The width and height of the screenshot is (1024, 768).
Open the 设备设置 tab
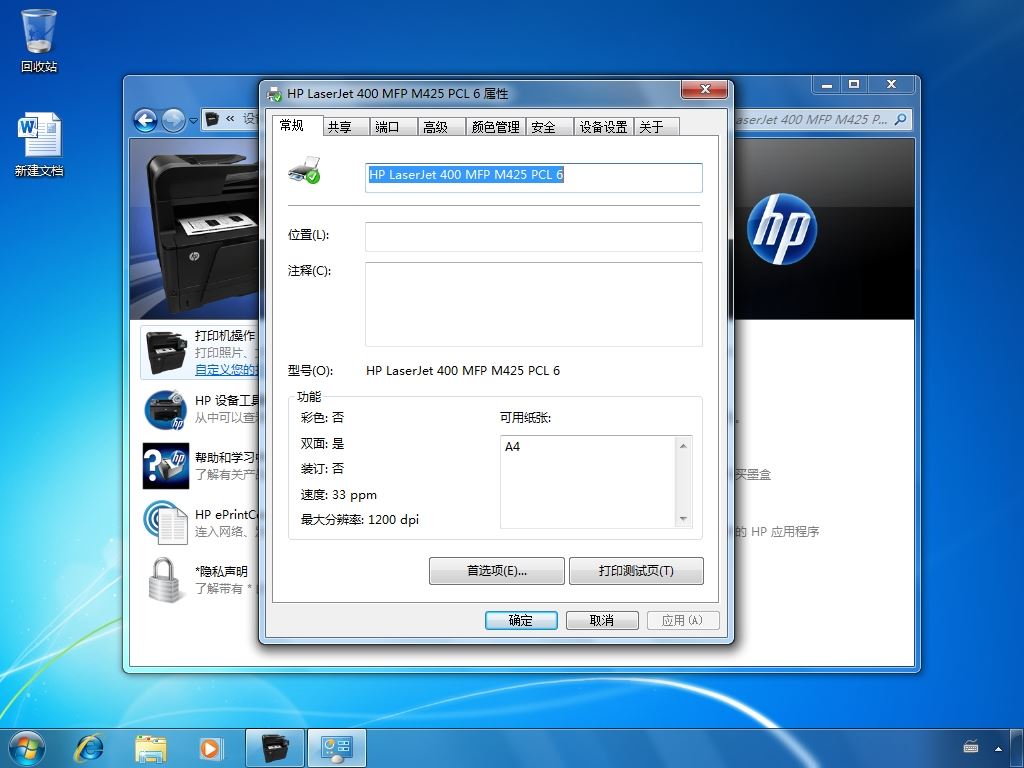point(603,127)
